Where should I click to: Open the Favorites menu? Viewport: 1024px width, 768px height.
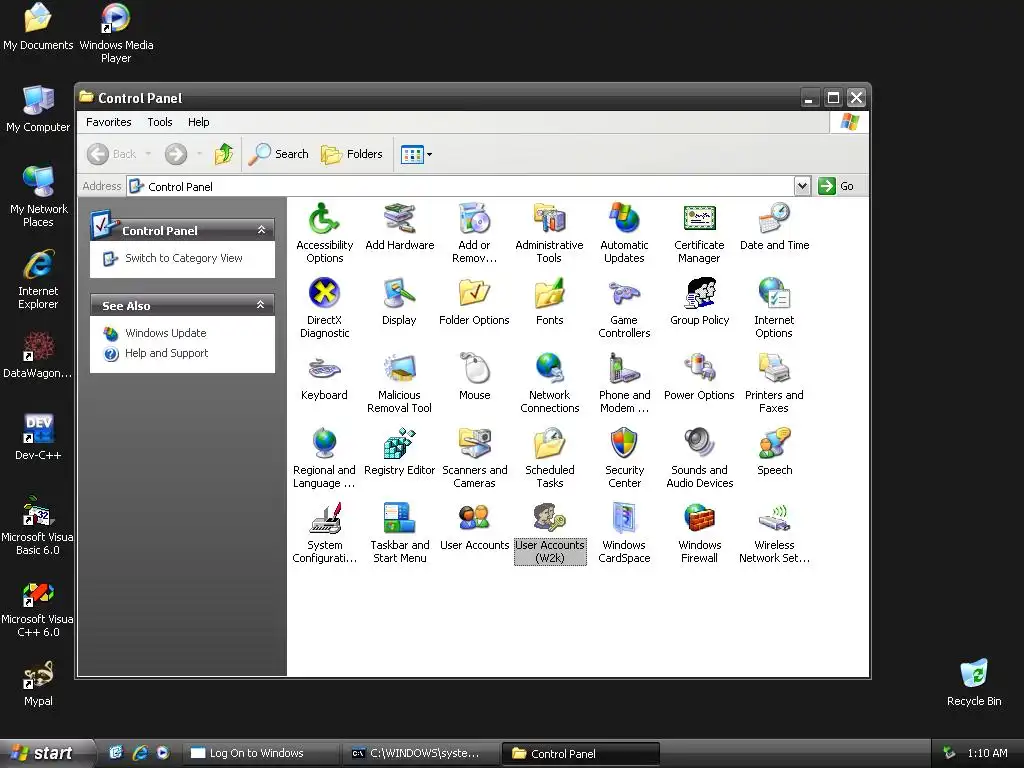click(108, 122)
